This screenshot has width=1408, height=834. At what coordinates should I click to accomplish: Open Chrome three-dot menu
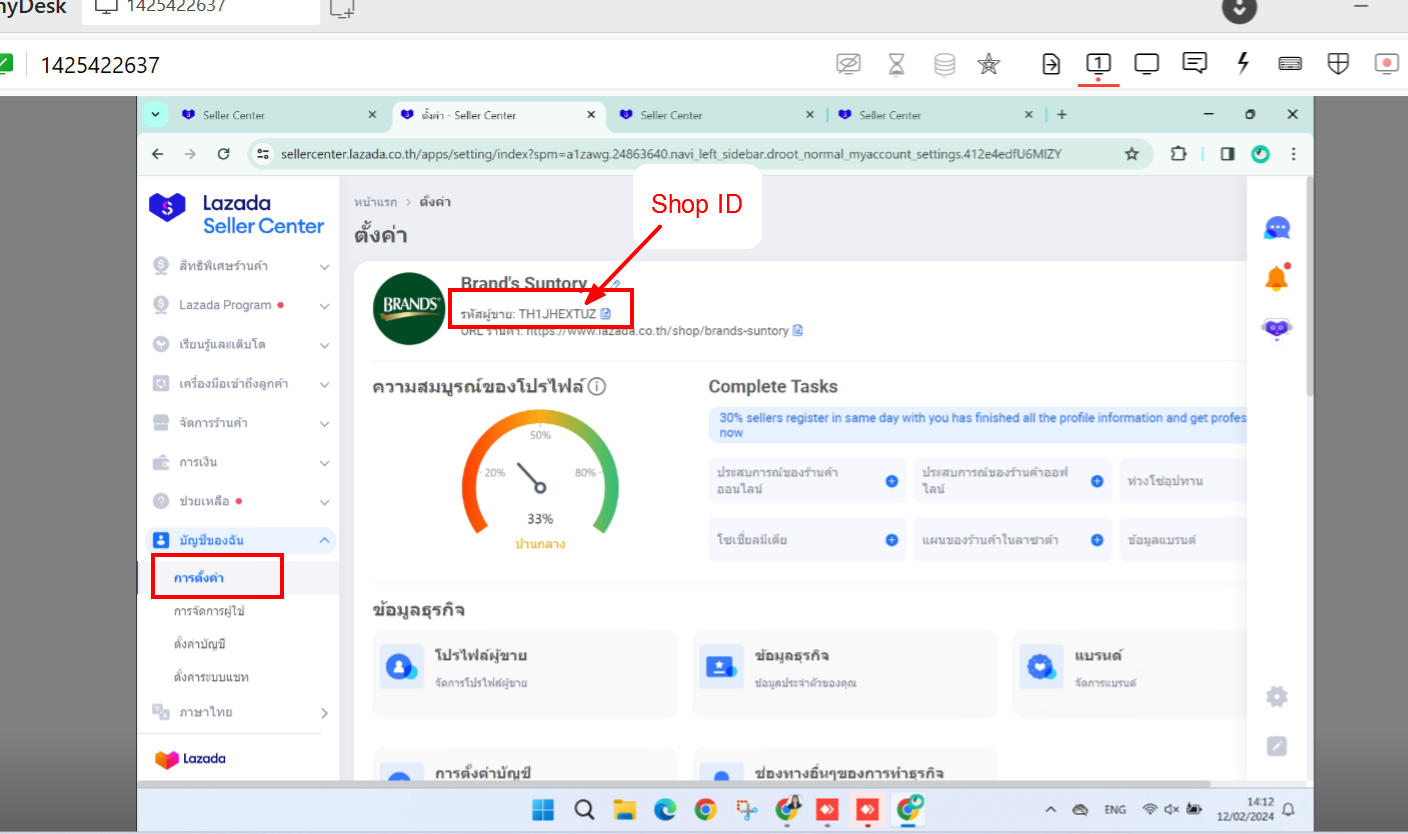coord(1294,154)
